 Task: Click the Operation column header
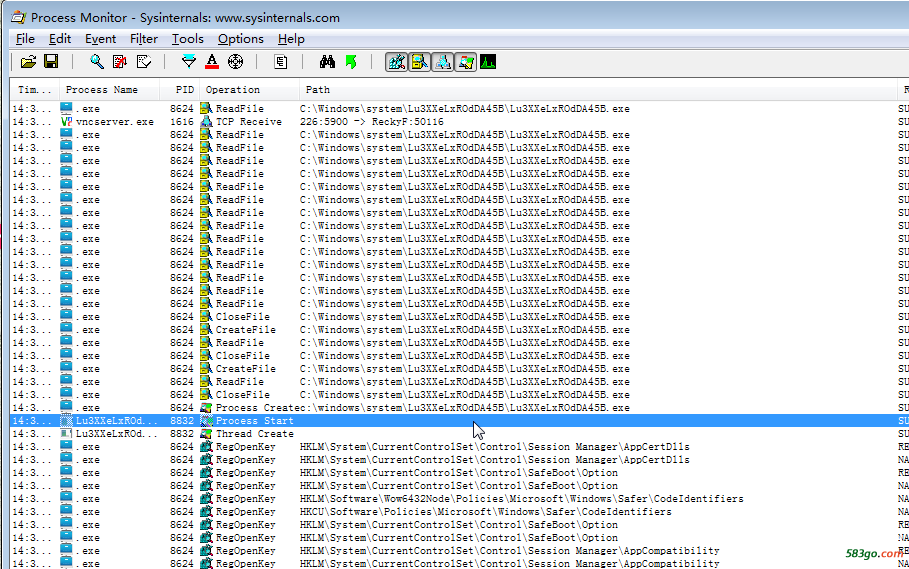click(249, 90)
